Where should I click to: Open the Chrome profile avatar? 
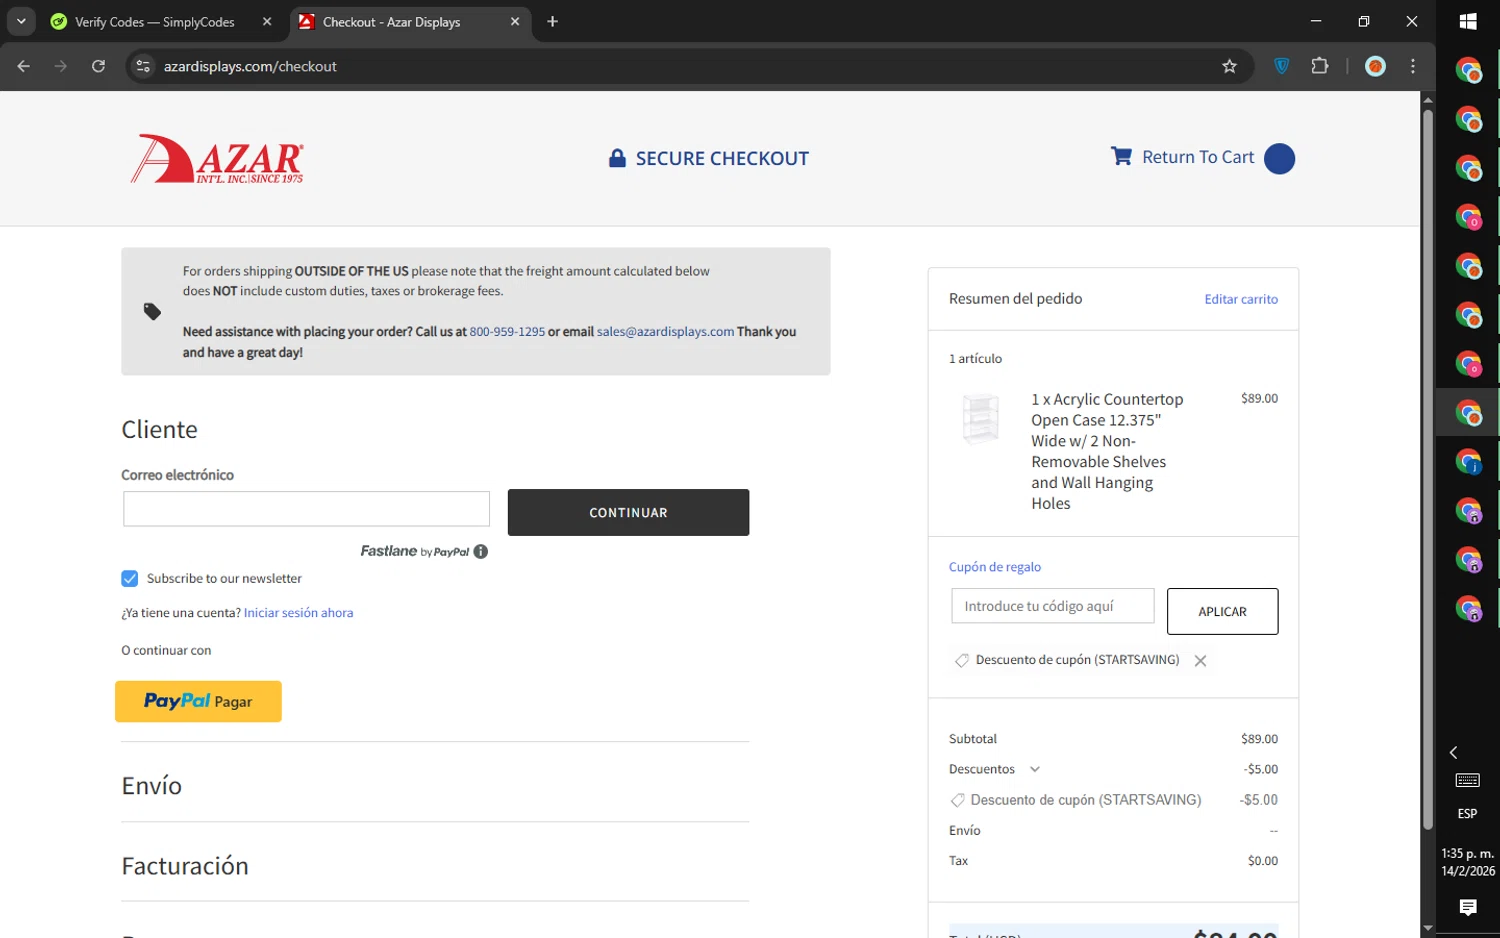pos(1376,66)
